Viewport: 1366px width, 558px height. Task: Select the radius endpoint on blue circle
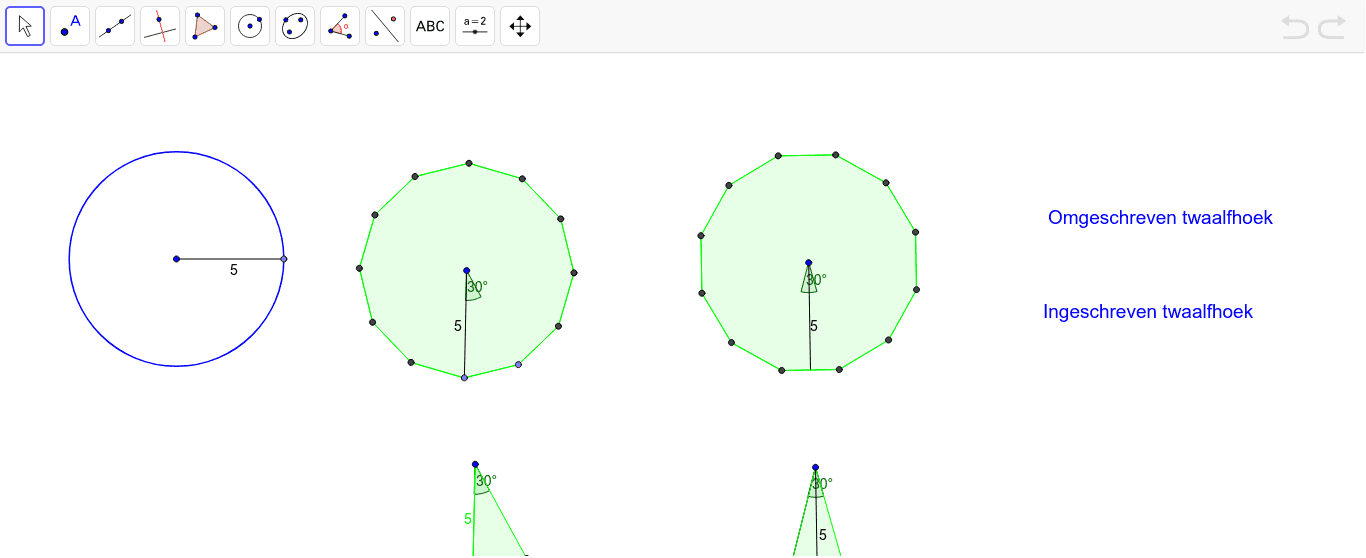tap(284, 259)
